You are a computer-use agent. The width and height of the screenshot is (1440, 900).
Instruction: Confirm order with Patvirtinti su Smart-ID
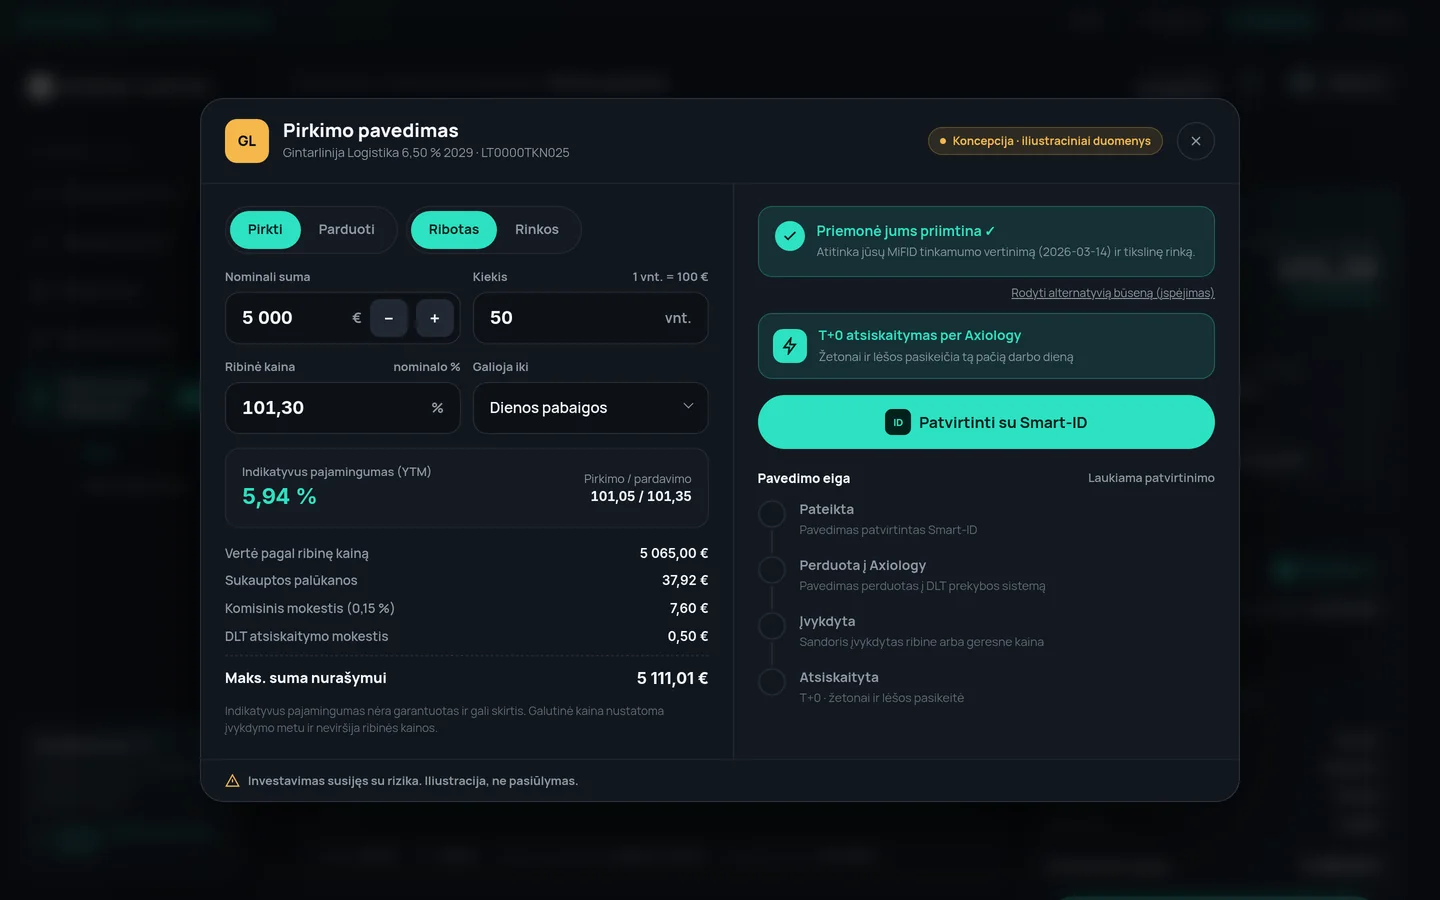[x=986, y=422]
